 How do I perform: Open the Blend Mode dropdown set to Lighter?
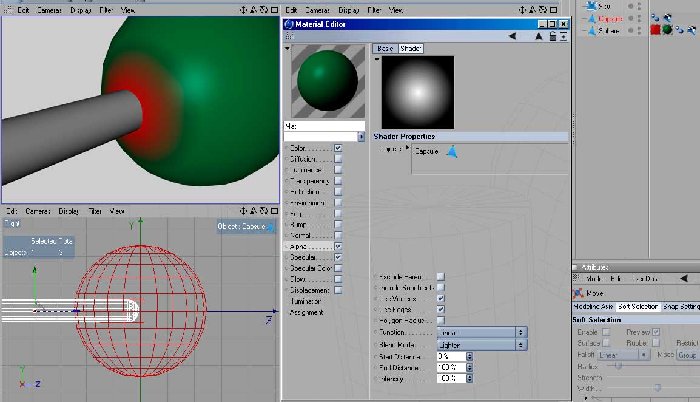pos(482,345)
